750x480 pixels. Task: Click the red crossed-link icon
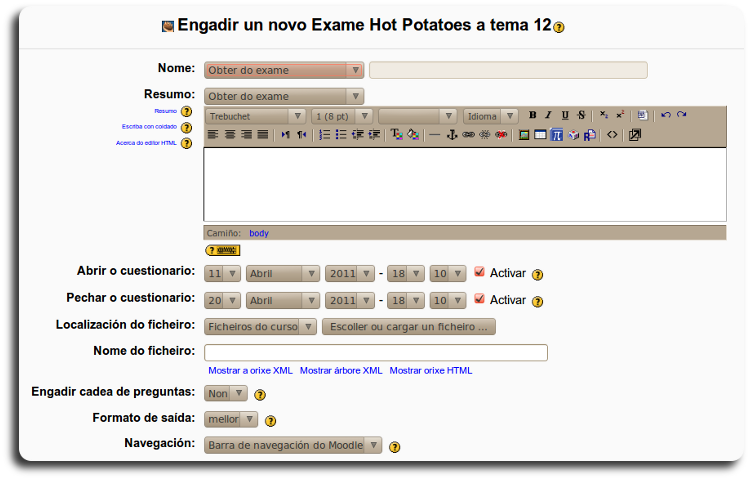501,135
